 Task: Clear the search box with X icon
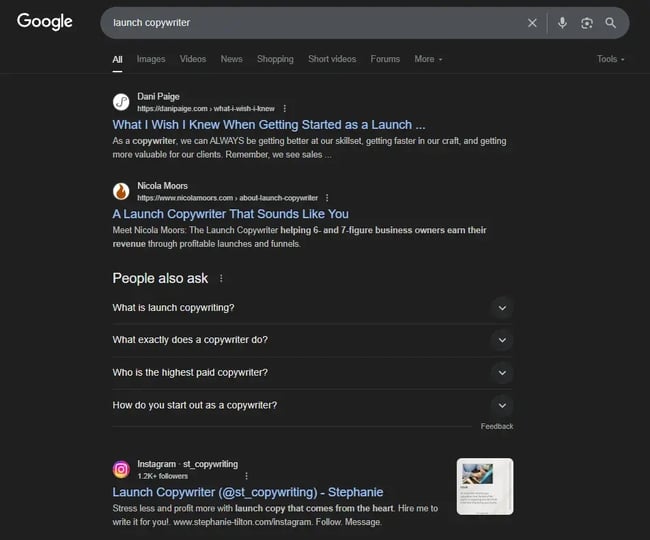pos(532,23)
